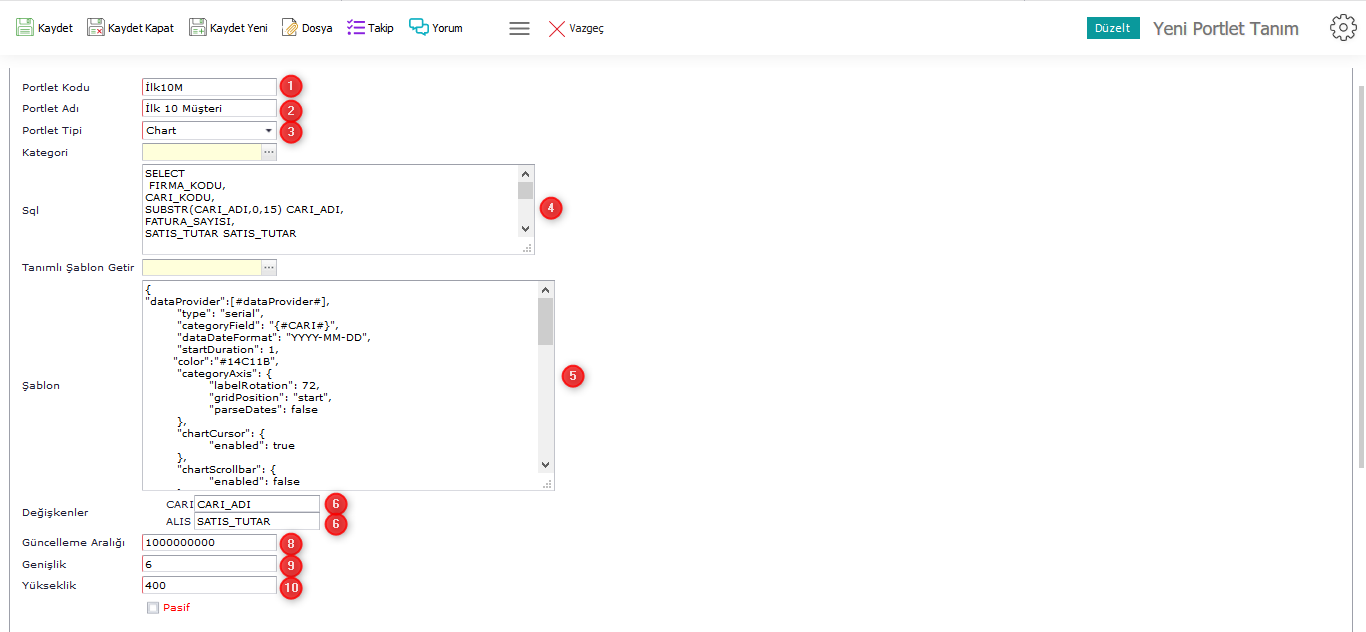Click the Kaydet save icon

point(25,28)
